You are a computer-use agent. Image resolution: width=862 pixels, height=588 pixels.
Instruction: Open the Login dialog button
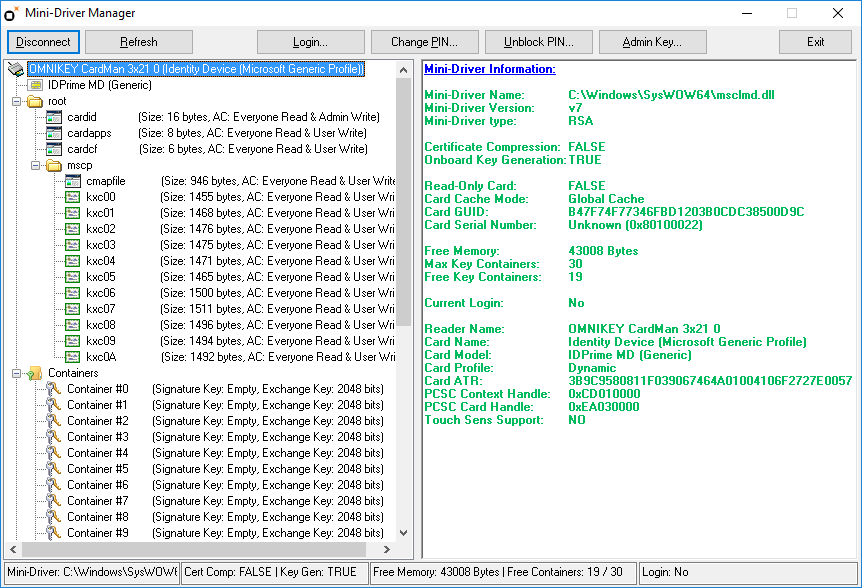(x=311, y=42)
